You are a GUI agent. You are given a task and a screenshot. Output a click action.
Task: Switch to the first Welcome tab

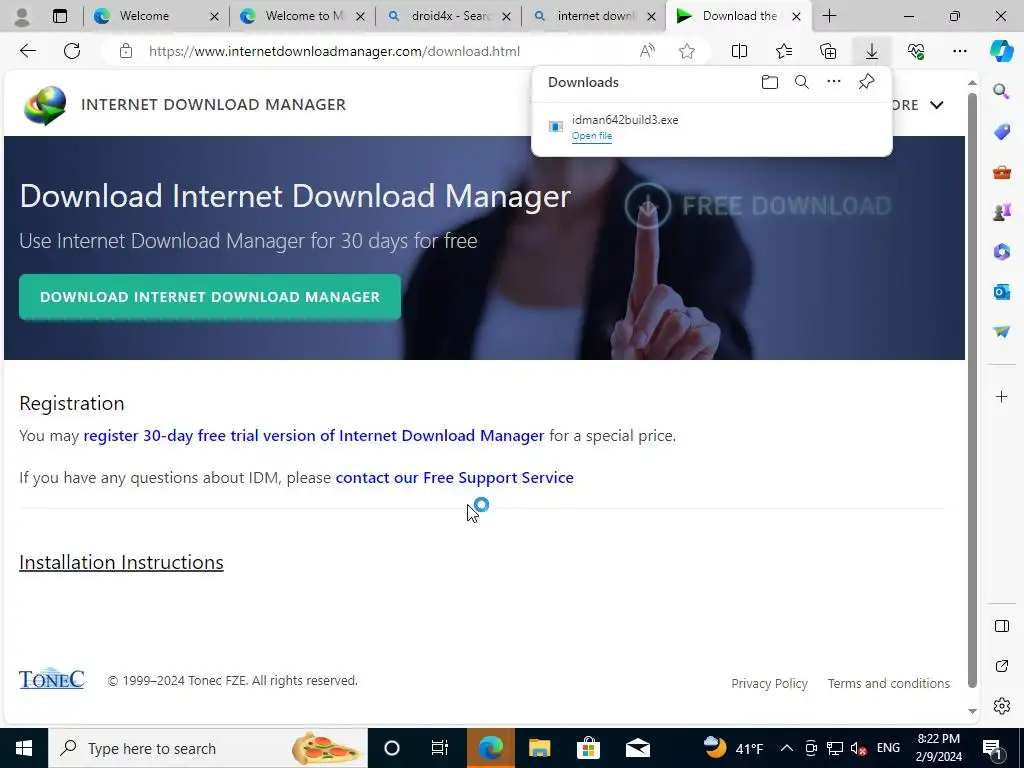click(x=155, y=16)
